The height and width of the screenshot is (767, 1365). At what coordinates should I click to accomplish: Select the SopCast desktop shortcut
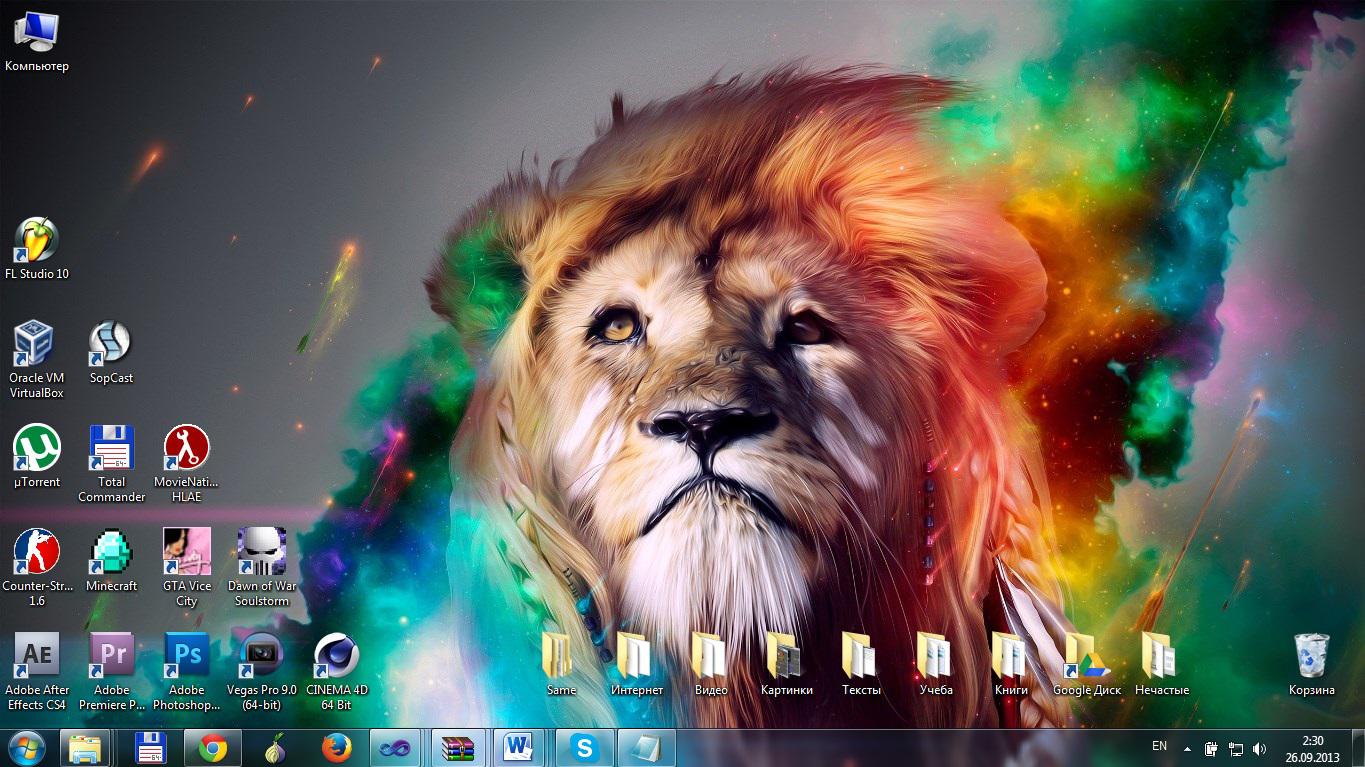(111, 354)
